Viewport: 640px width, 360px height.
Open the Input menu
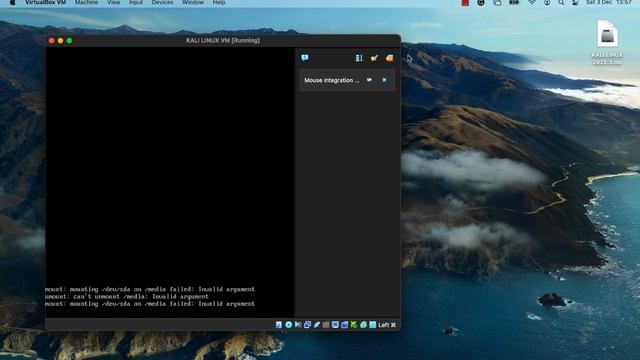click(136, 2)
